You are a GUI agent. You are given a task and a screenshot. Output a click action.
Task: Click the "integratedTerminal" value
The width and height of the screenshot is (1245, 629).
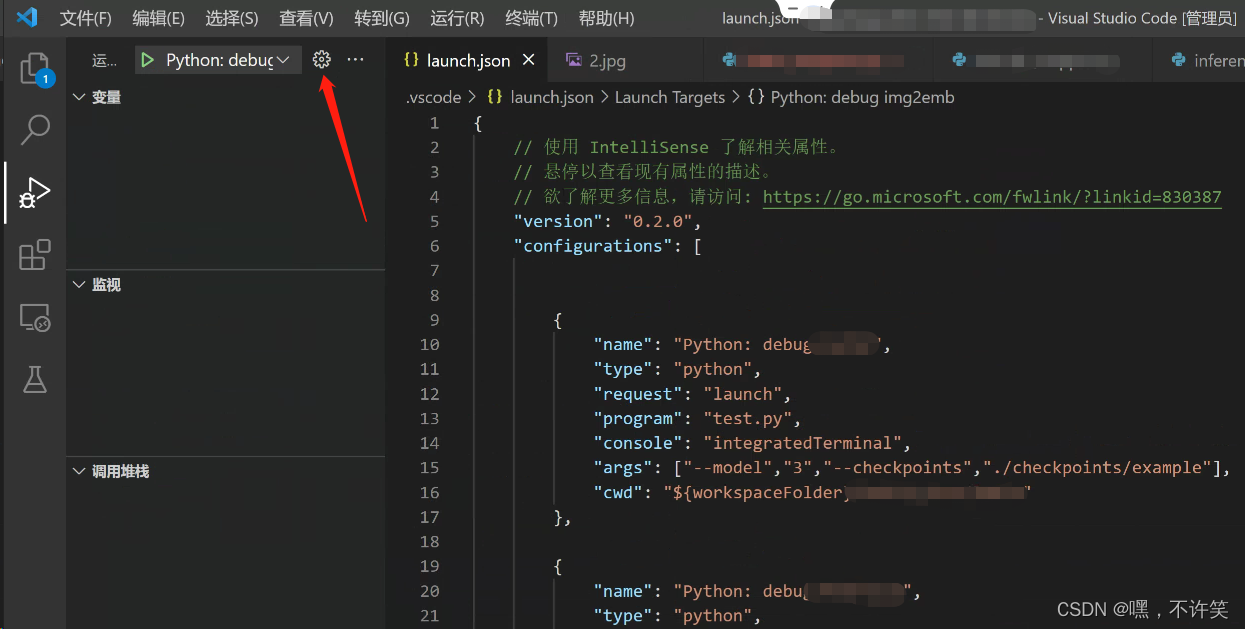[x=802, y=443]
